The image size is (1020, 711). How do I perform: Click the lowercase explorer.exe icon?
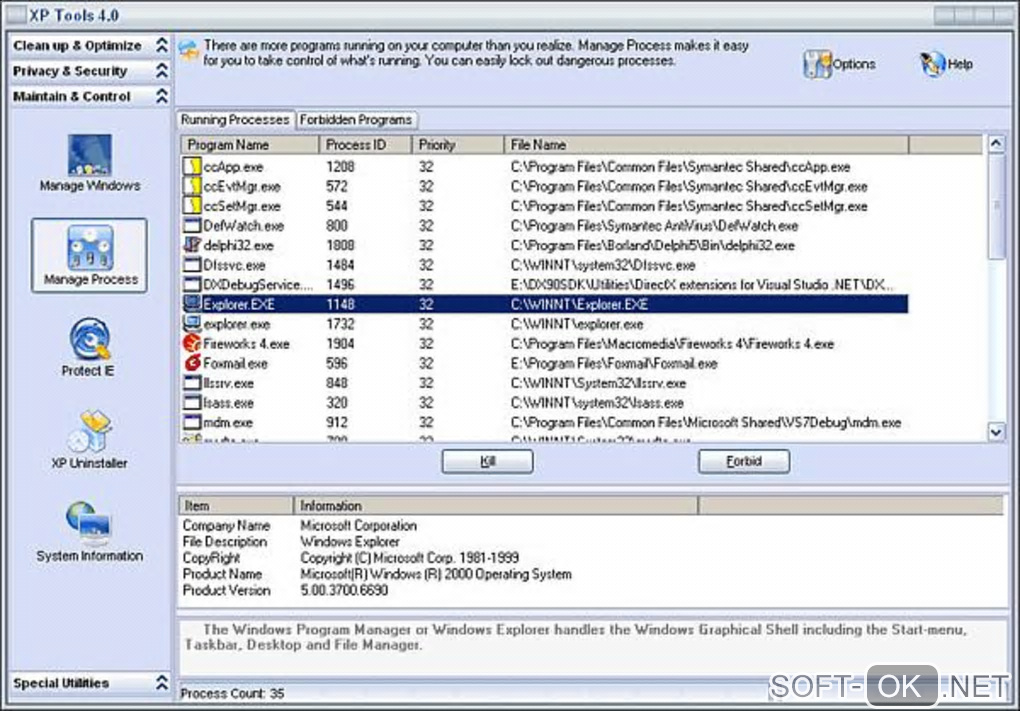tap(192, 323)
